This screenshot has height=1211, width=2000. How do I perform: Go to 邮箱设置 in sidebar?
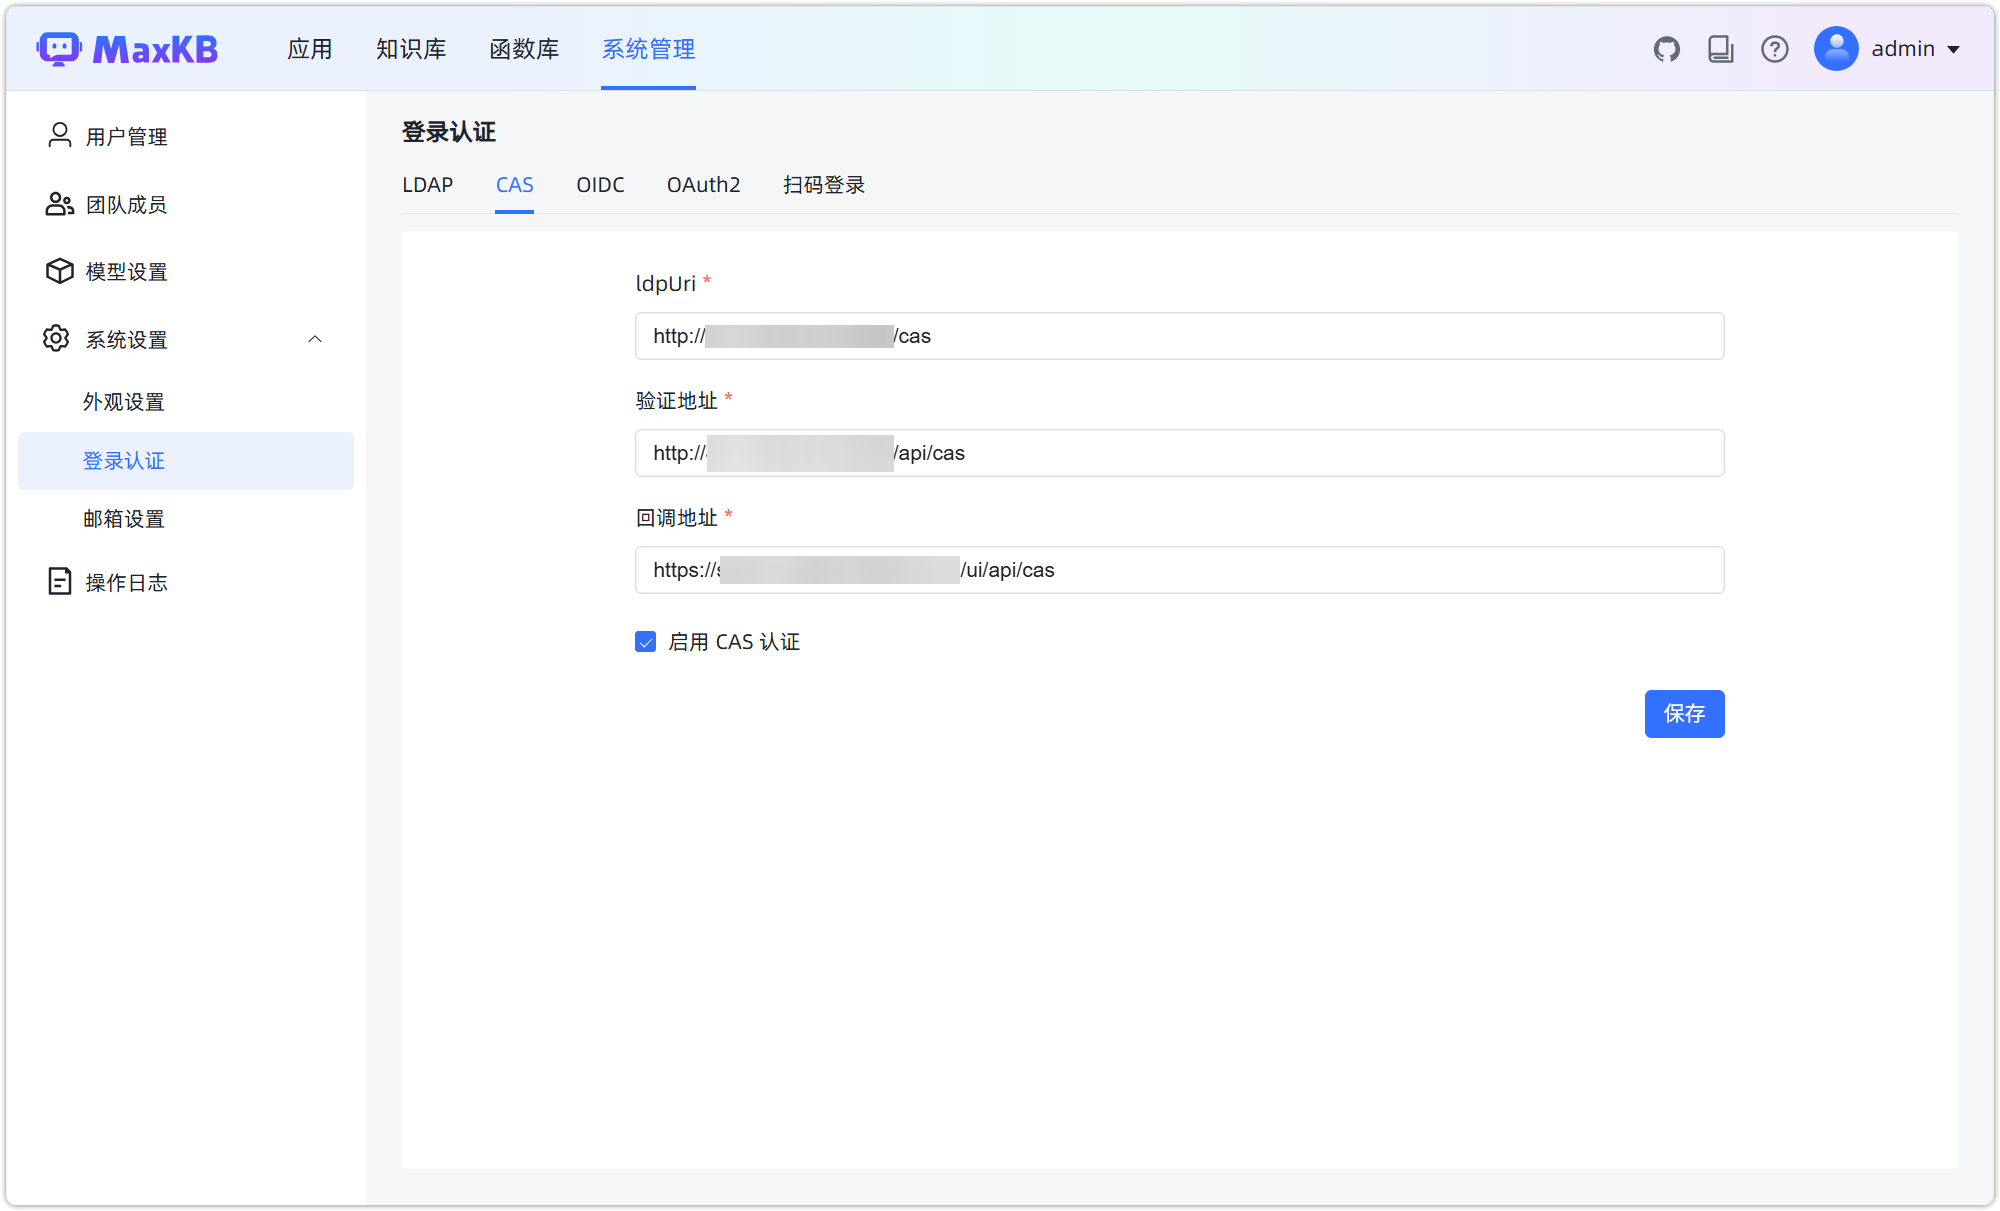pos(124,519)
